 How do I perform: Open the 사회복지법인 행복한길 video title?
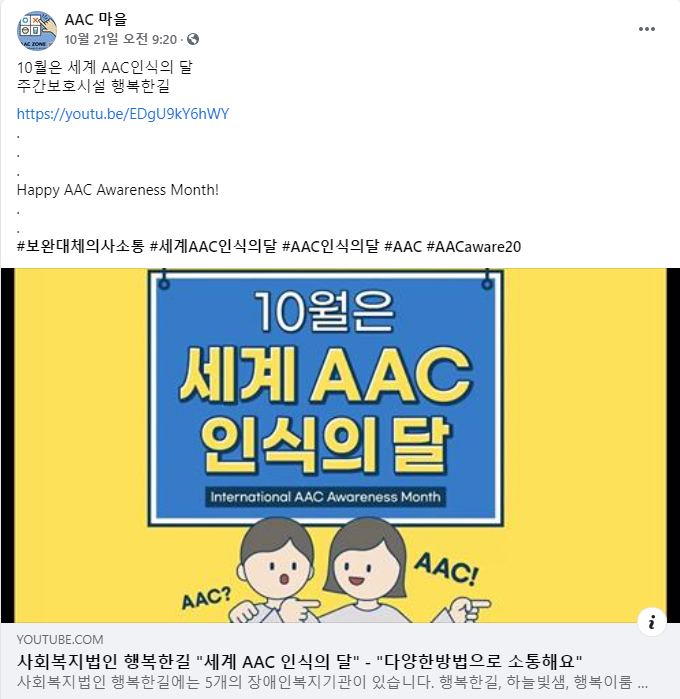[x=300, y=661]
